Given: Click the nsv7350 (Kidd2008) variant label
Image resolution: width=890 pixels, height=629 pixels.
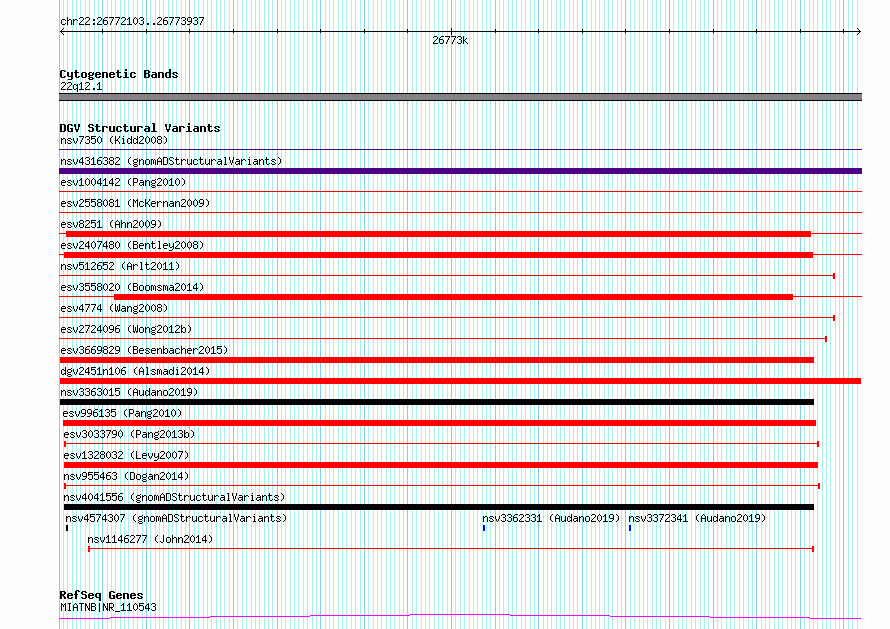Looking at the screenshot, I should pyautogui.click(x=114, y=140).
